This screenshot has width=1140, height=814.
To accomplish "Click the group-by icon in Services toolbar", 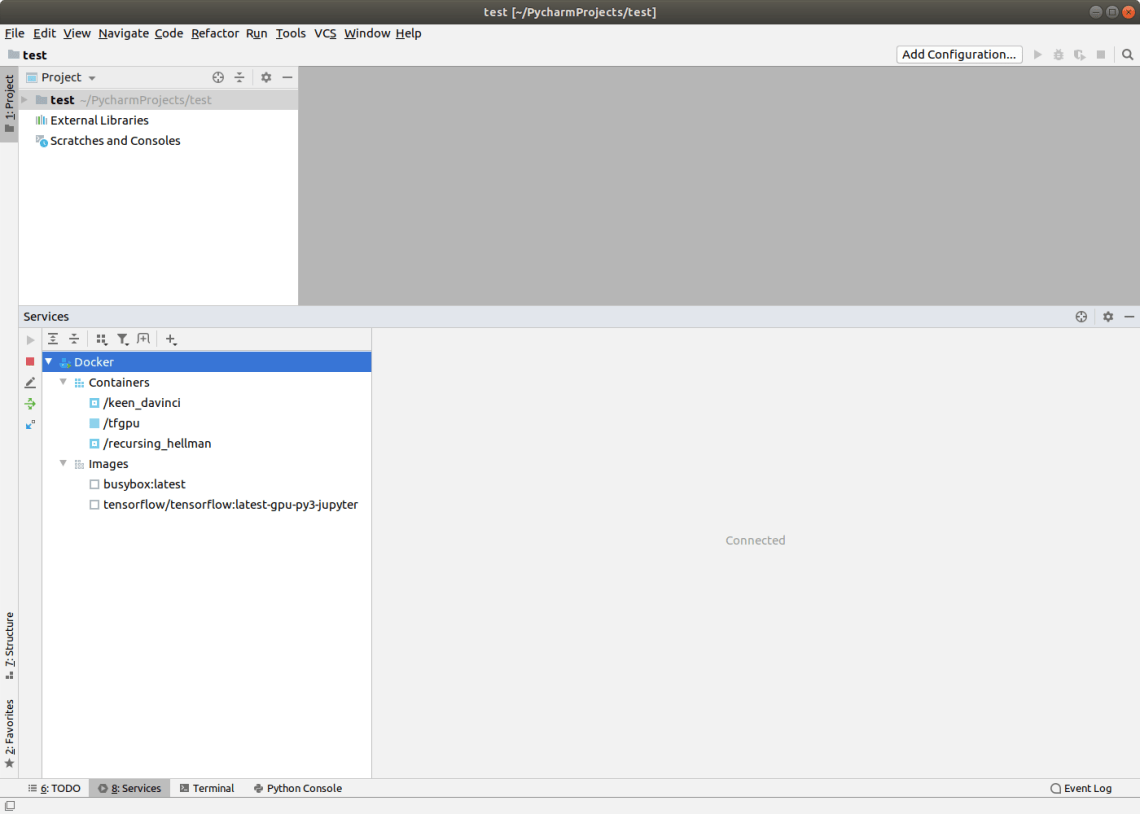I will coord(100,339).
